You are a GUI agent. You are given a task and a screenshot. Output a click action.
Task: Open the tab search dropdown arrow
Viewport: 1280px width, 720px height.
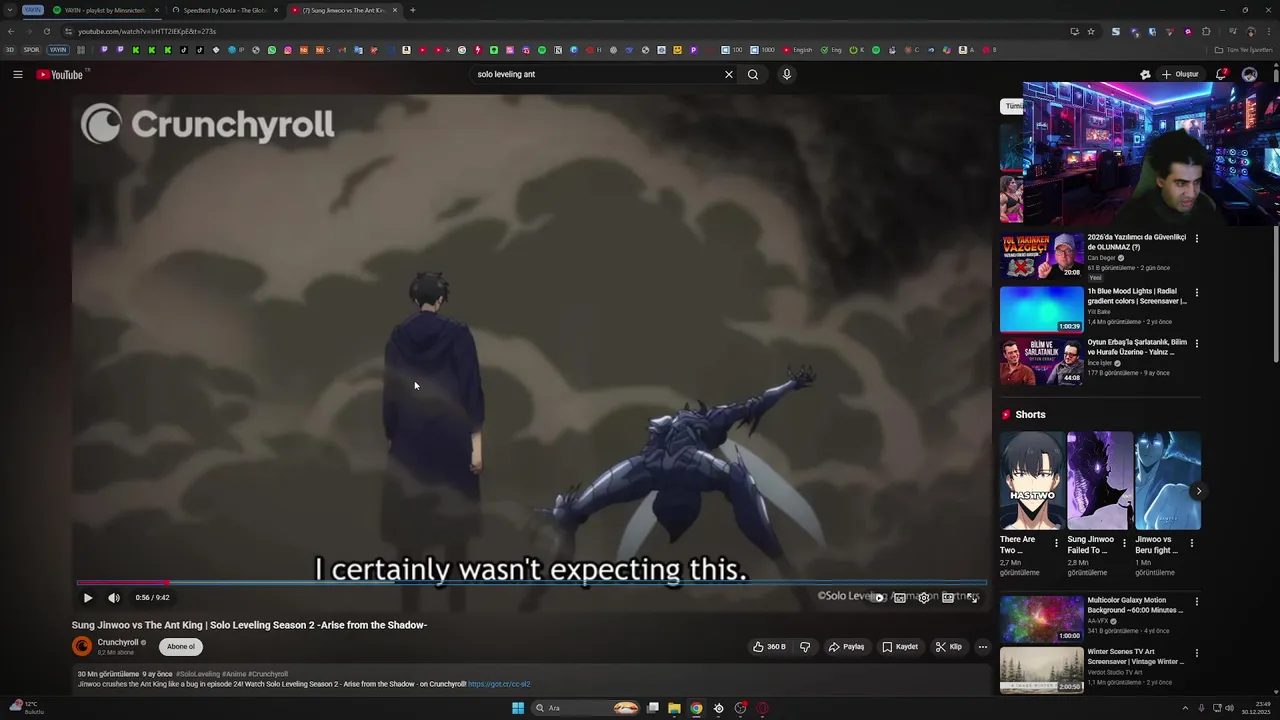pos(10,10)
